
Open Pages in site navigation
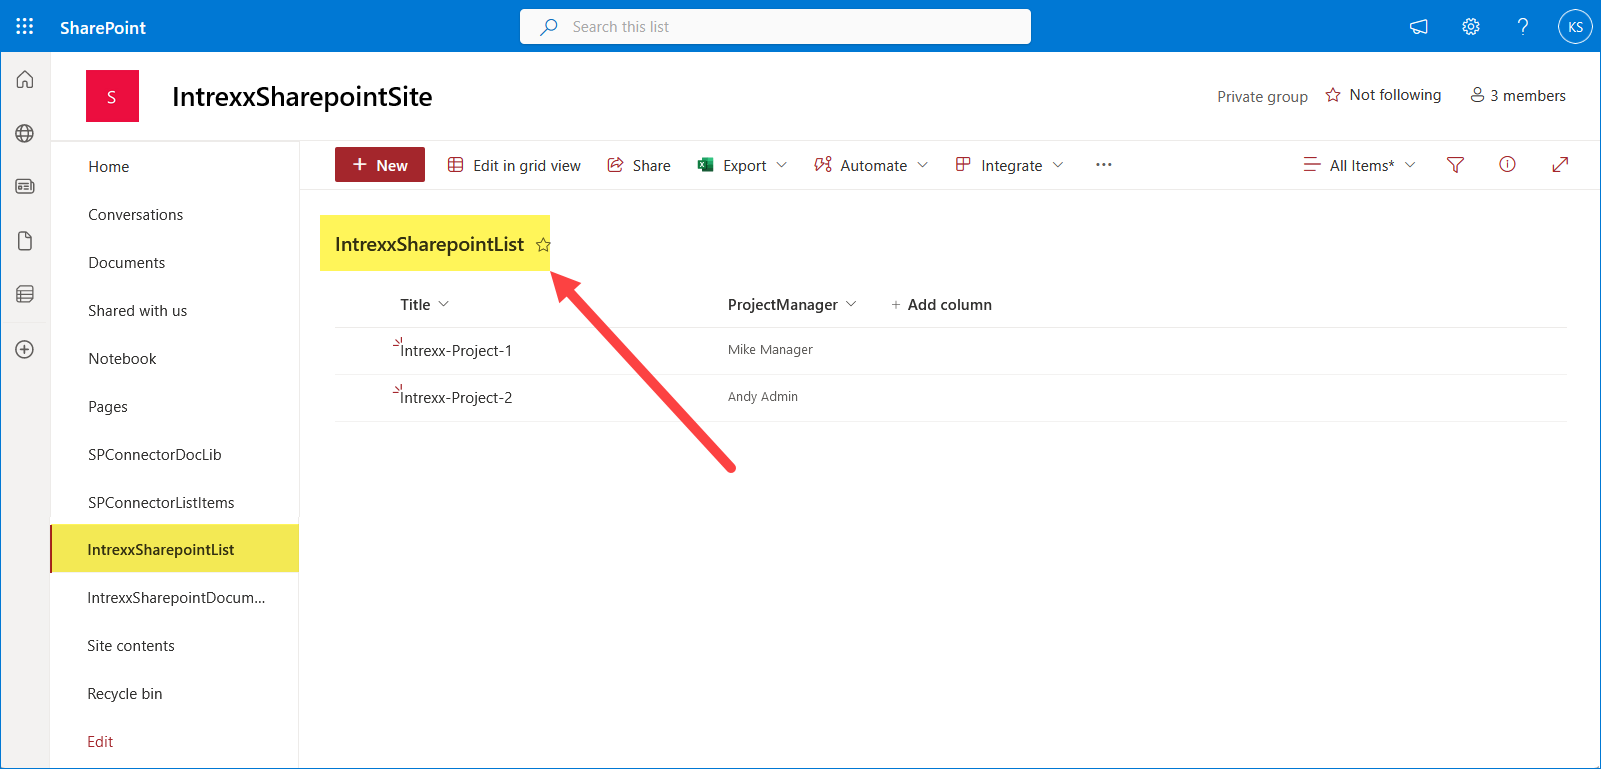108,407
